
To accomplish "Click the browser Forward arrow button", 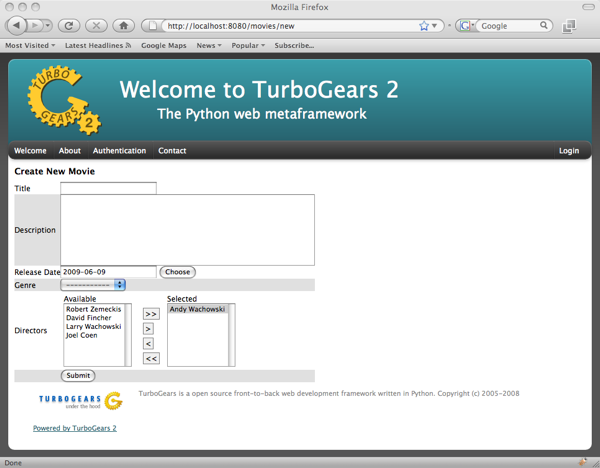I will click(34, 26).
